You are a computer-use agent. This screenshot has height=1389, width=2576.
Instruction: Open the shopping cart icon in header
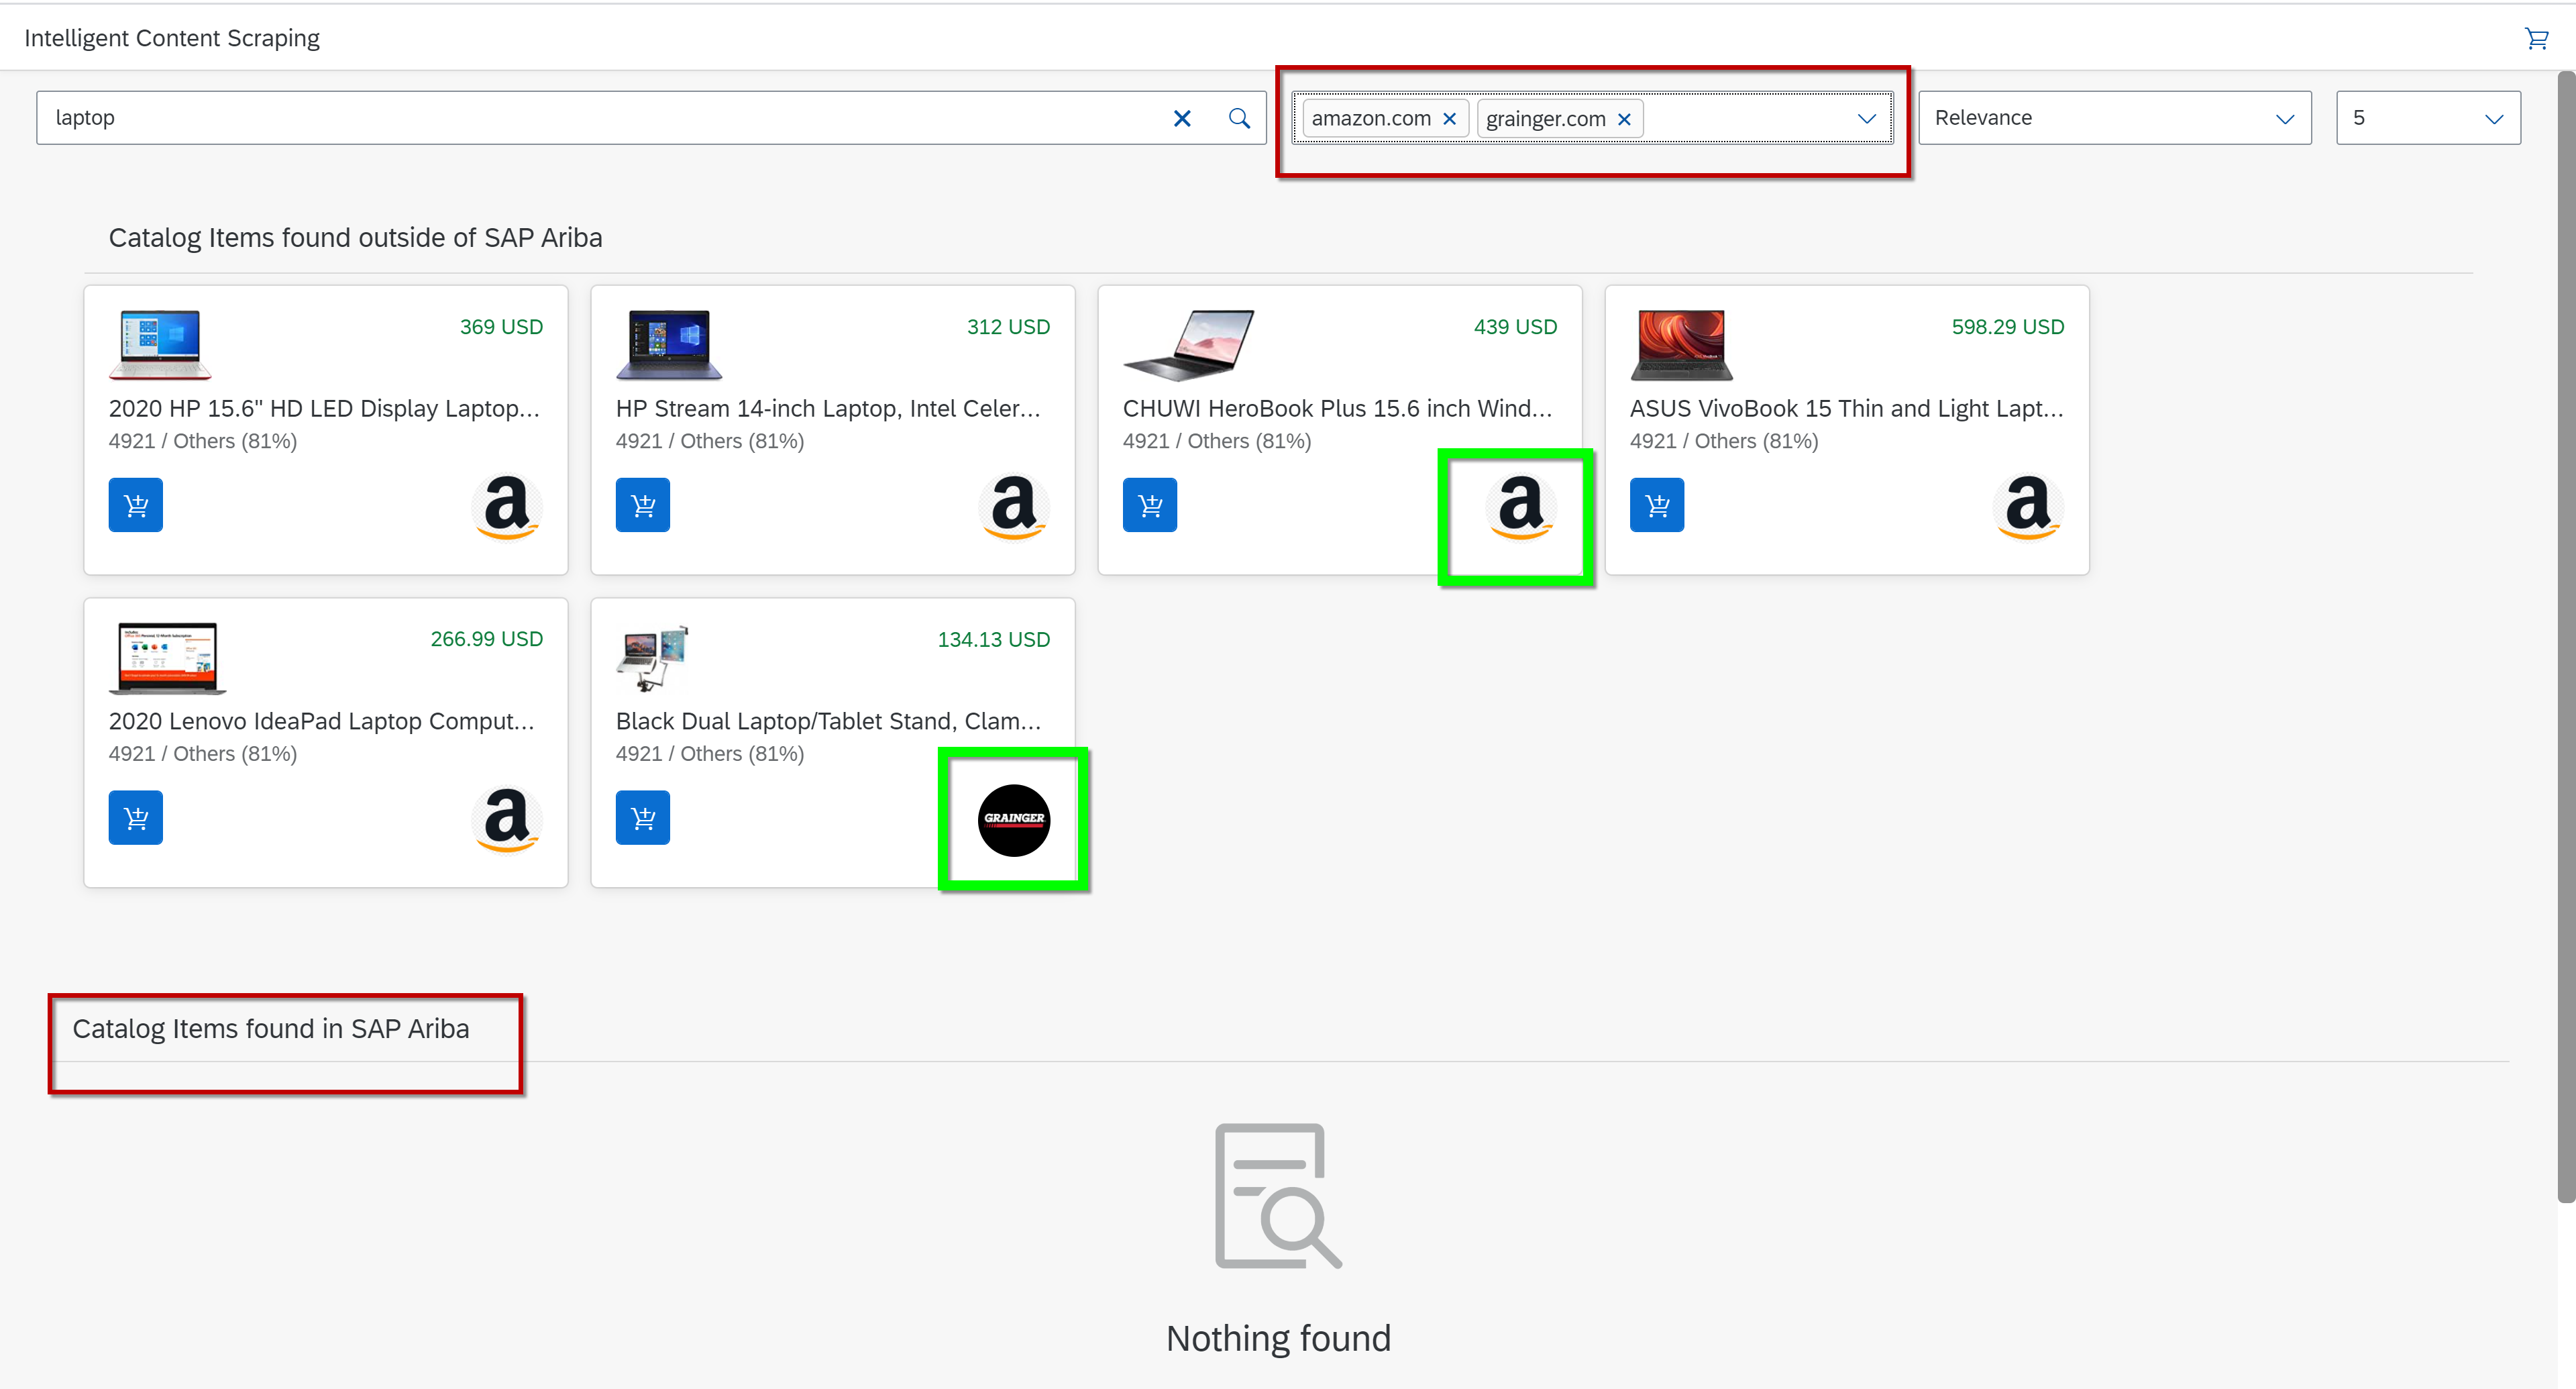click(2536, 38)
